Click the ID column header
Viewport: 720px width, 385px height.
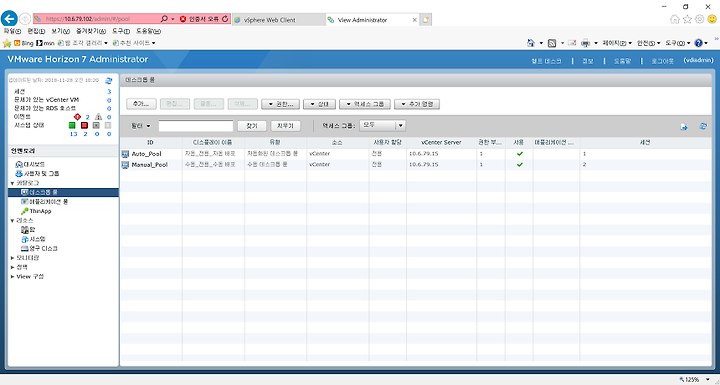[x=151, y=143]
